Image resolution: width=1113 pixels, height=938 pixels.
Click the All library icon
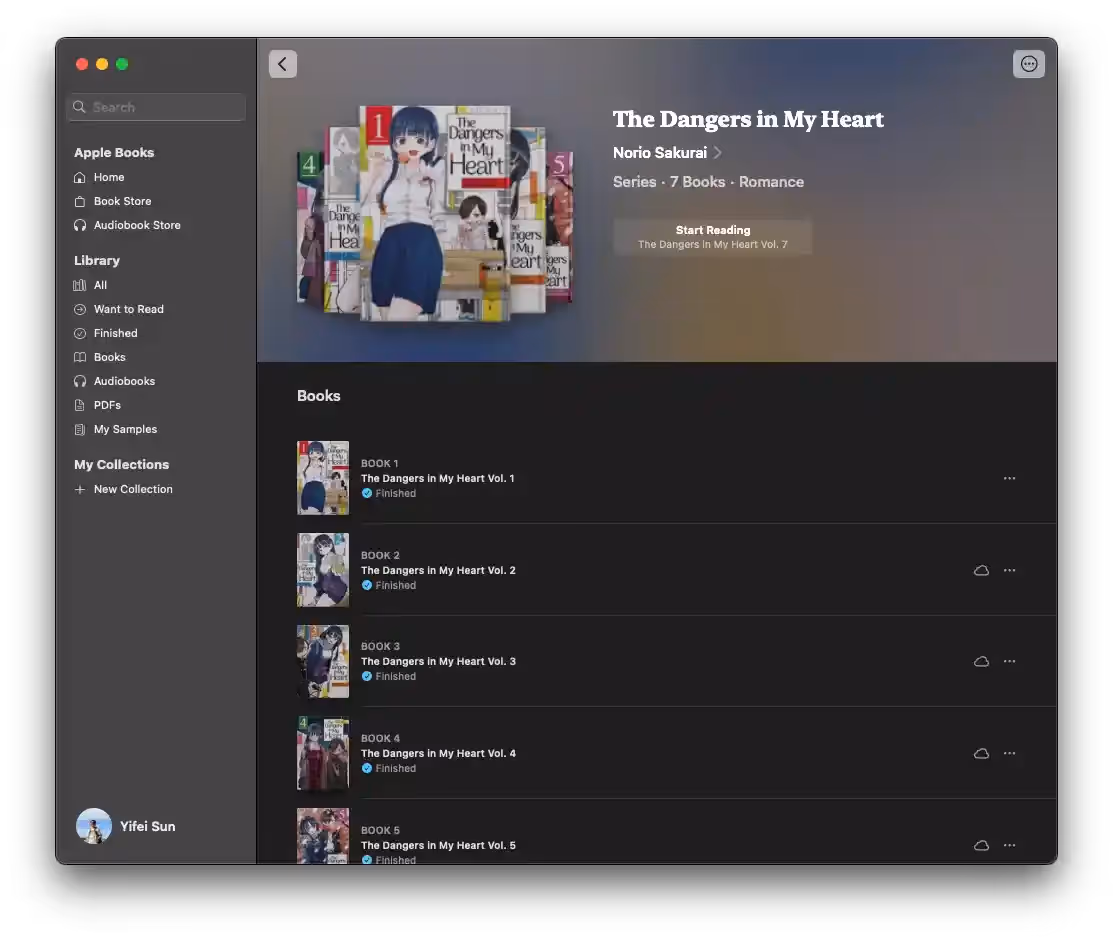pos(80,285)
